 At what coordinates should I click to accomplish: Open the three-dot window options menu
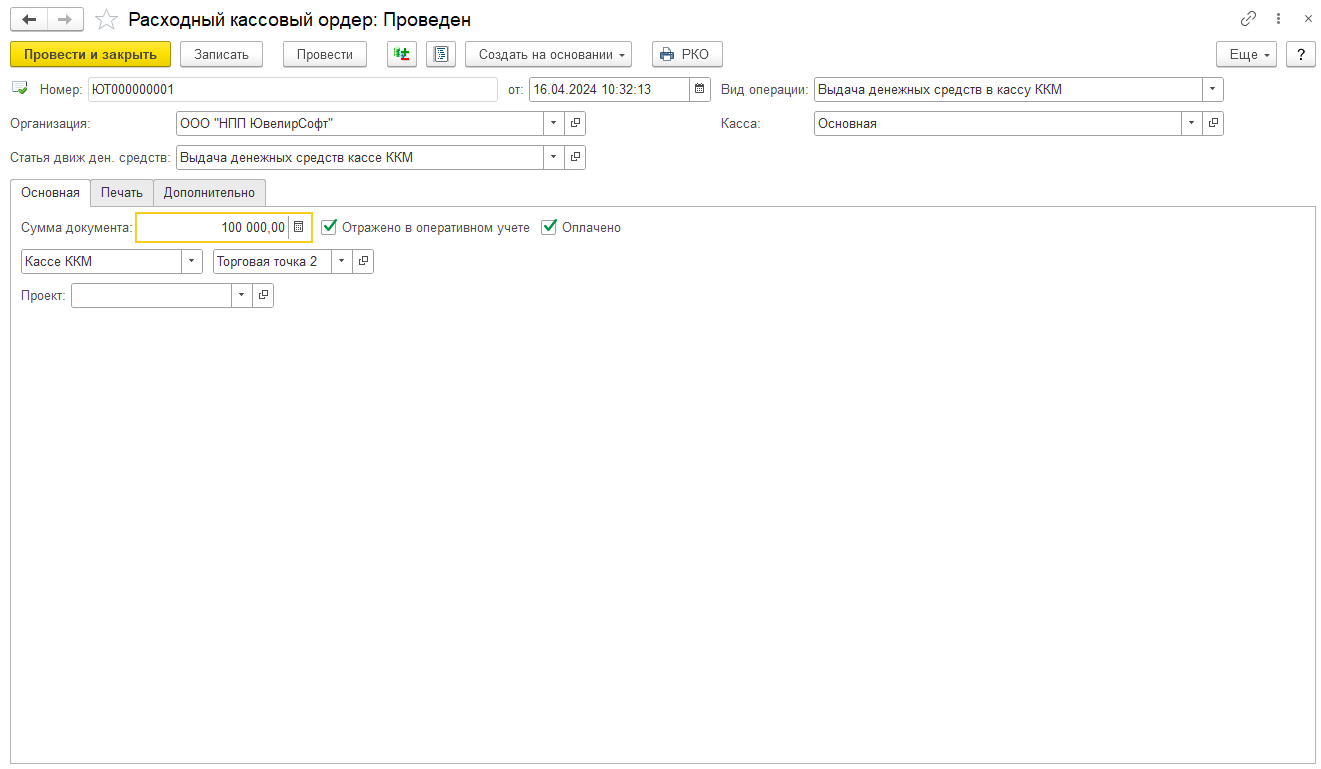point(1278,19)
